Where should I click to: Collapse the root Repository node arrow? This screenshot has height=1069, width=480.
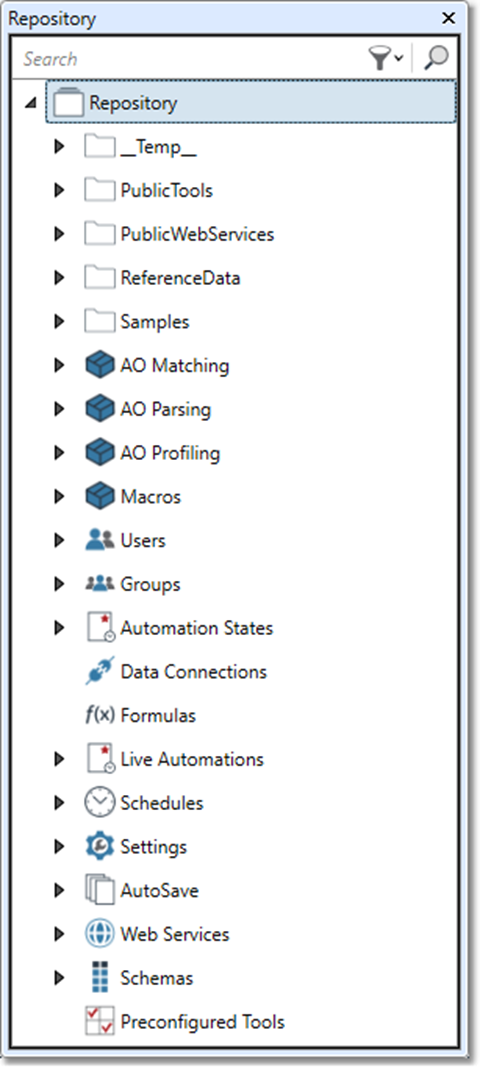click(30, 104)
